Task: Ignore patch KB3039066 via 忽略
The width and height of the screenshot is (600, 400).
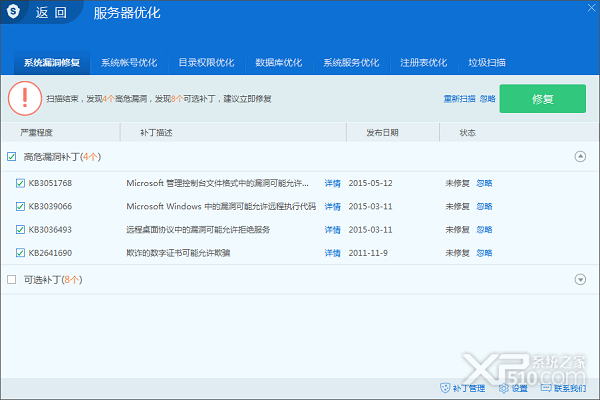Action: [x=484, y=207]
